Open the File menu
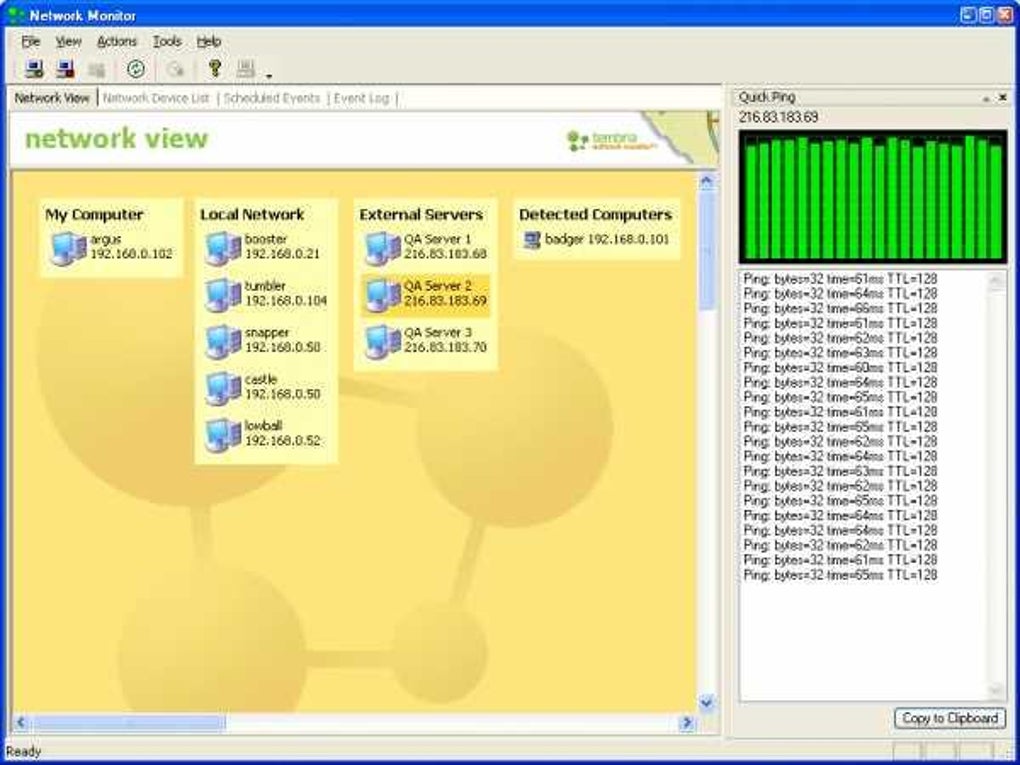The image size is (1020, 765). coord(31,42)
